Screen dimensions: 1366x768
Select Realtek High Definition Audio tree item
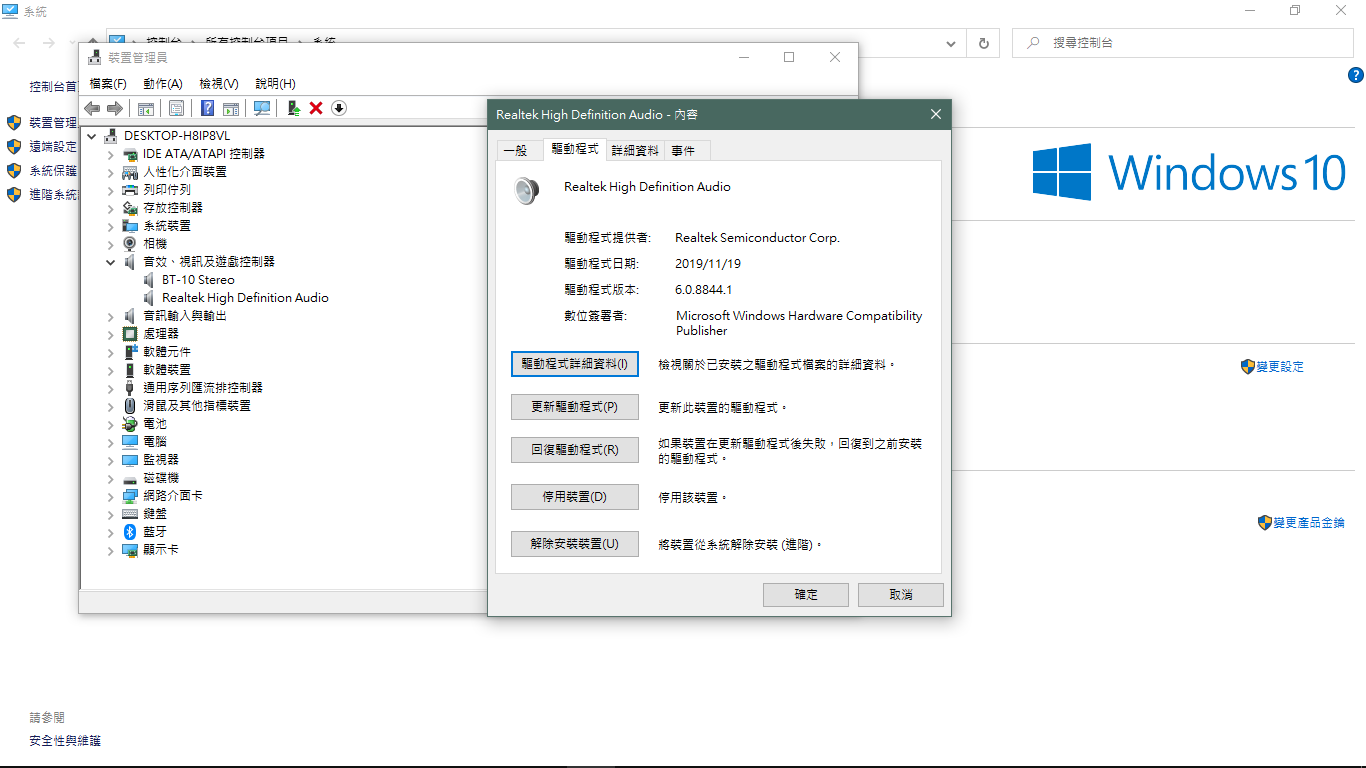pos(245,298)
